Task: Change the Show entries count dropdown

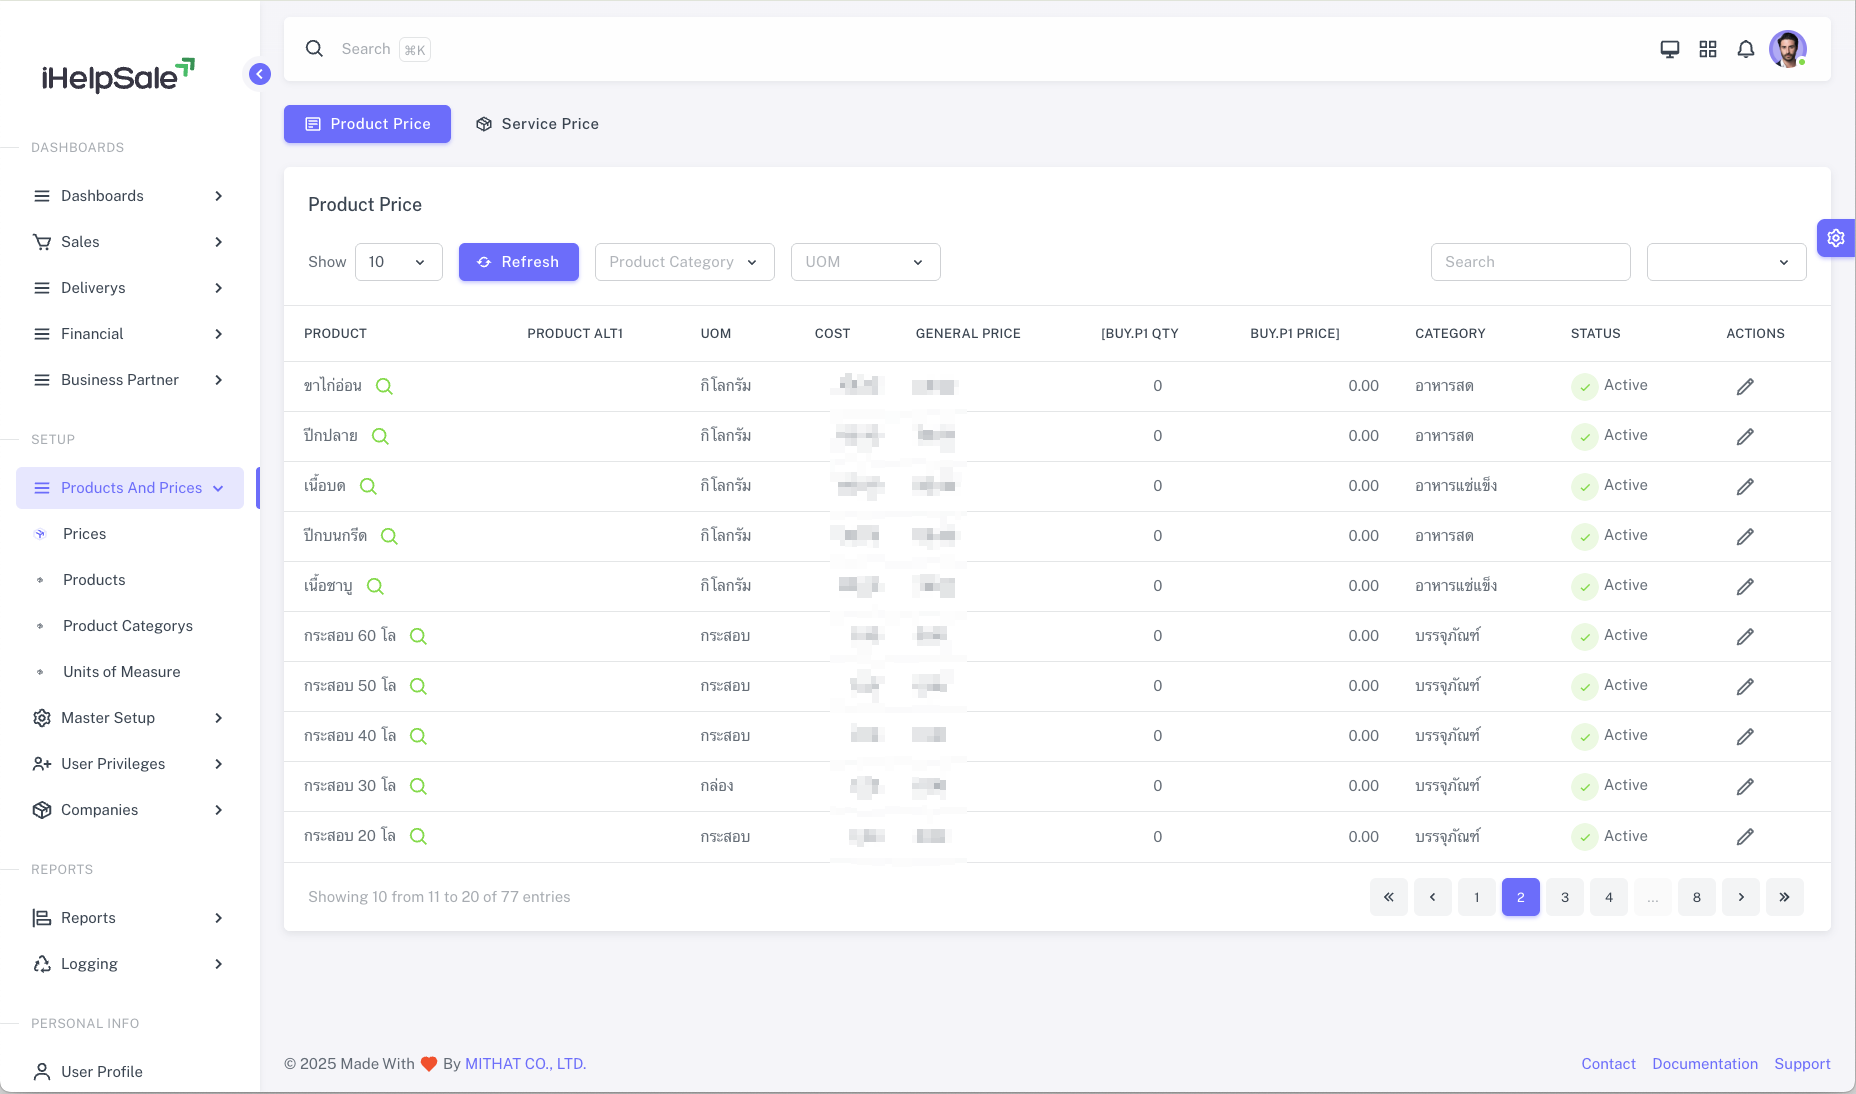Action: coord(398,262)
